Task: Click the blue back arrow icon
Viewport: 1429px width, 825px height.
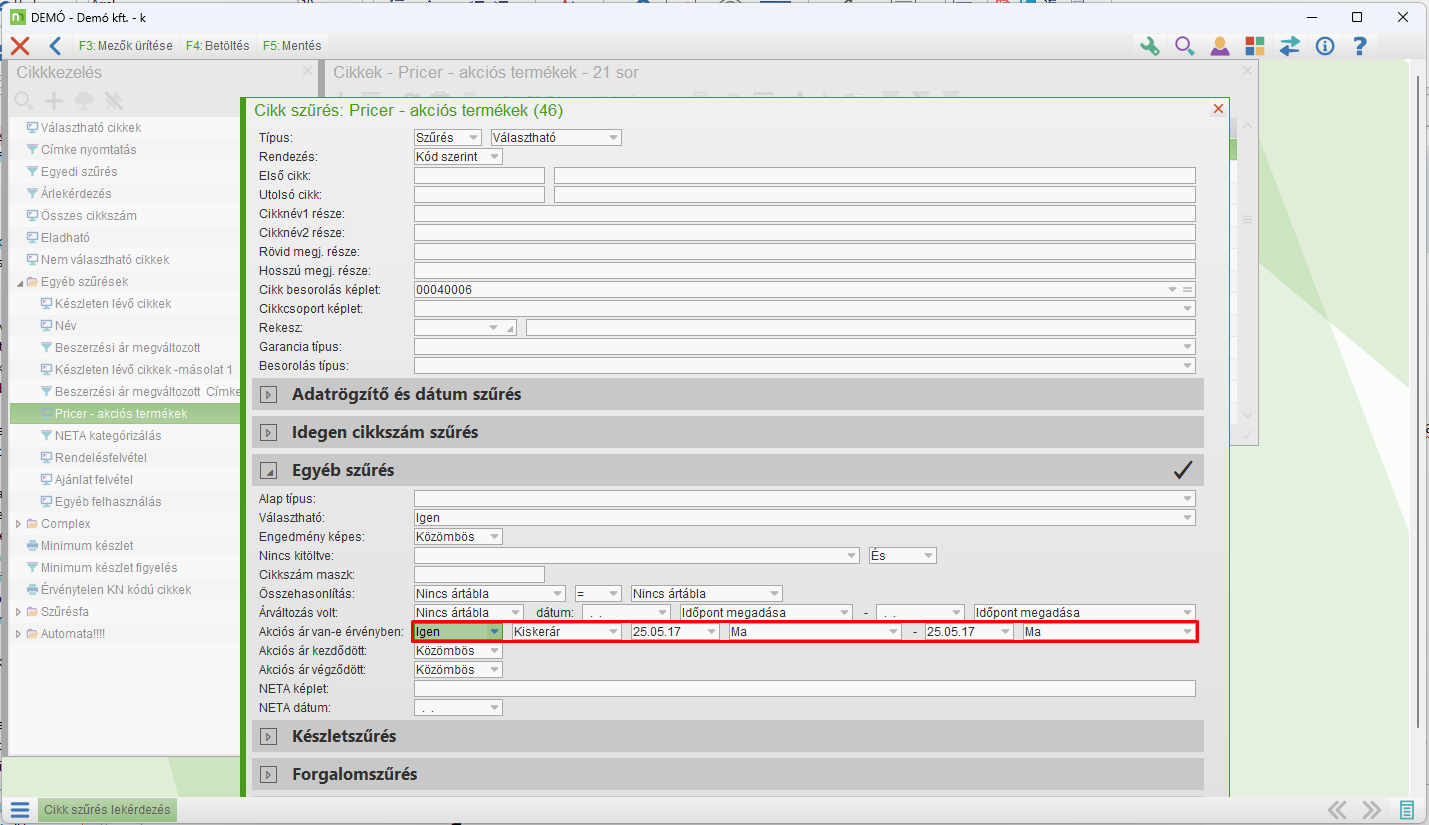Action: coord(55,46)
